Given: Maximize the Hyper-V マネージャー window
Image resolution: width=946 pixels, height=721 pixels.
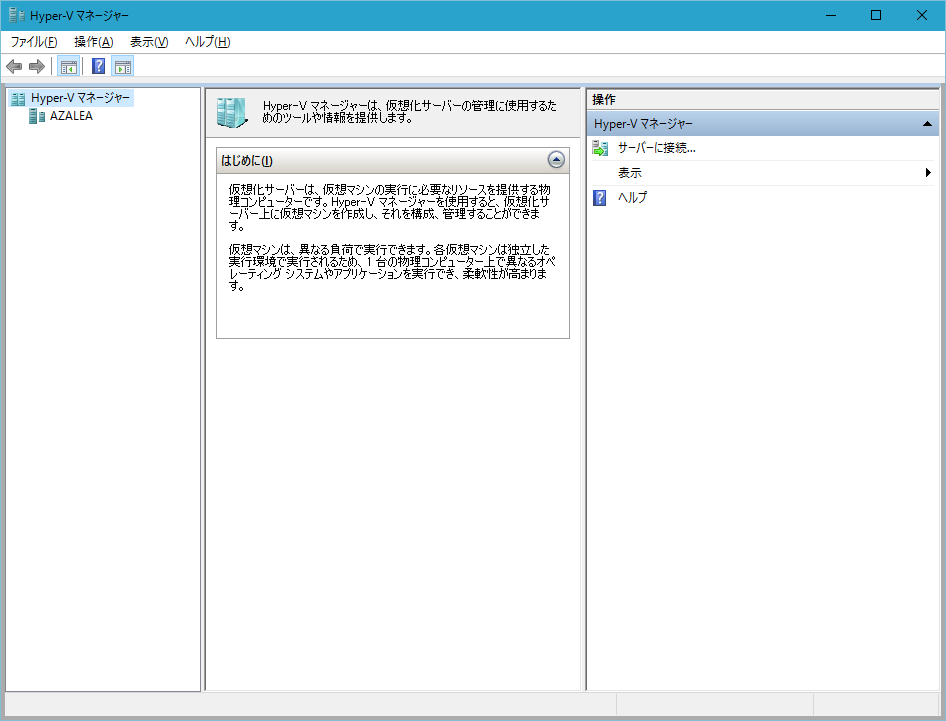Looking at the screenshot, I should 876,15.
